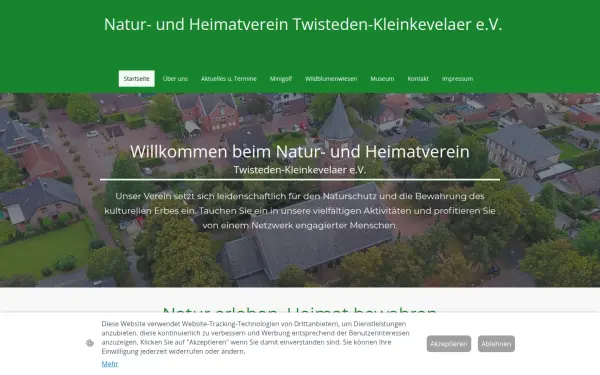Viewport: 600px width, 375px height.
Task: Click the site title Natur- und Heimatverein Twisteden-Kleinkevelaer e.V.
Action: (303, 24)
